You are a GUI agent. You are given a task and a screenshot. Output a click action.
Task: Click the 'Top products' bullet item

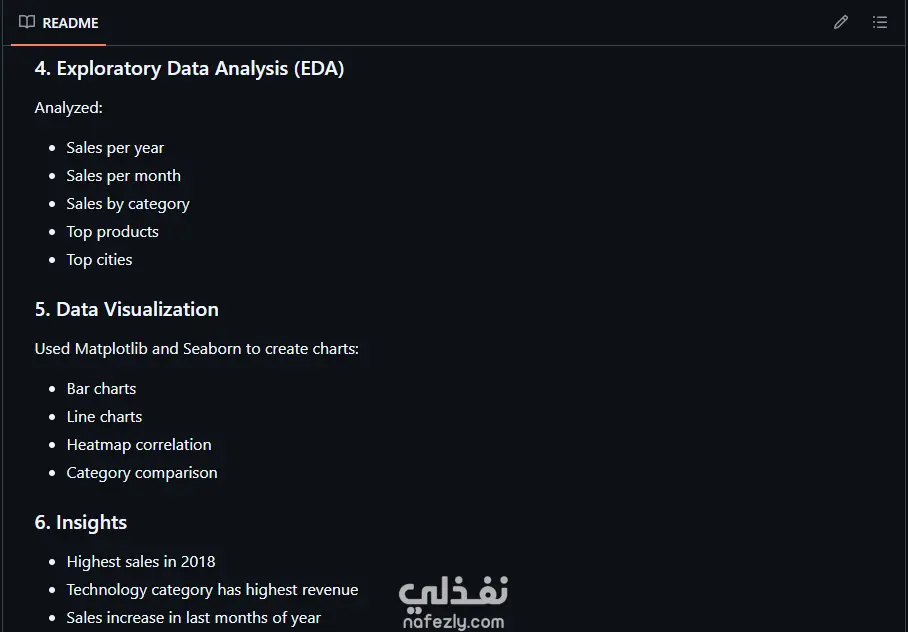point(112,232)
